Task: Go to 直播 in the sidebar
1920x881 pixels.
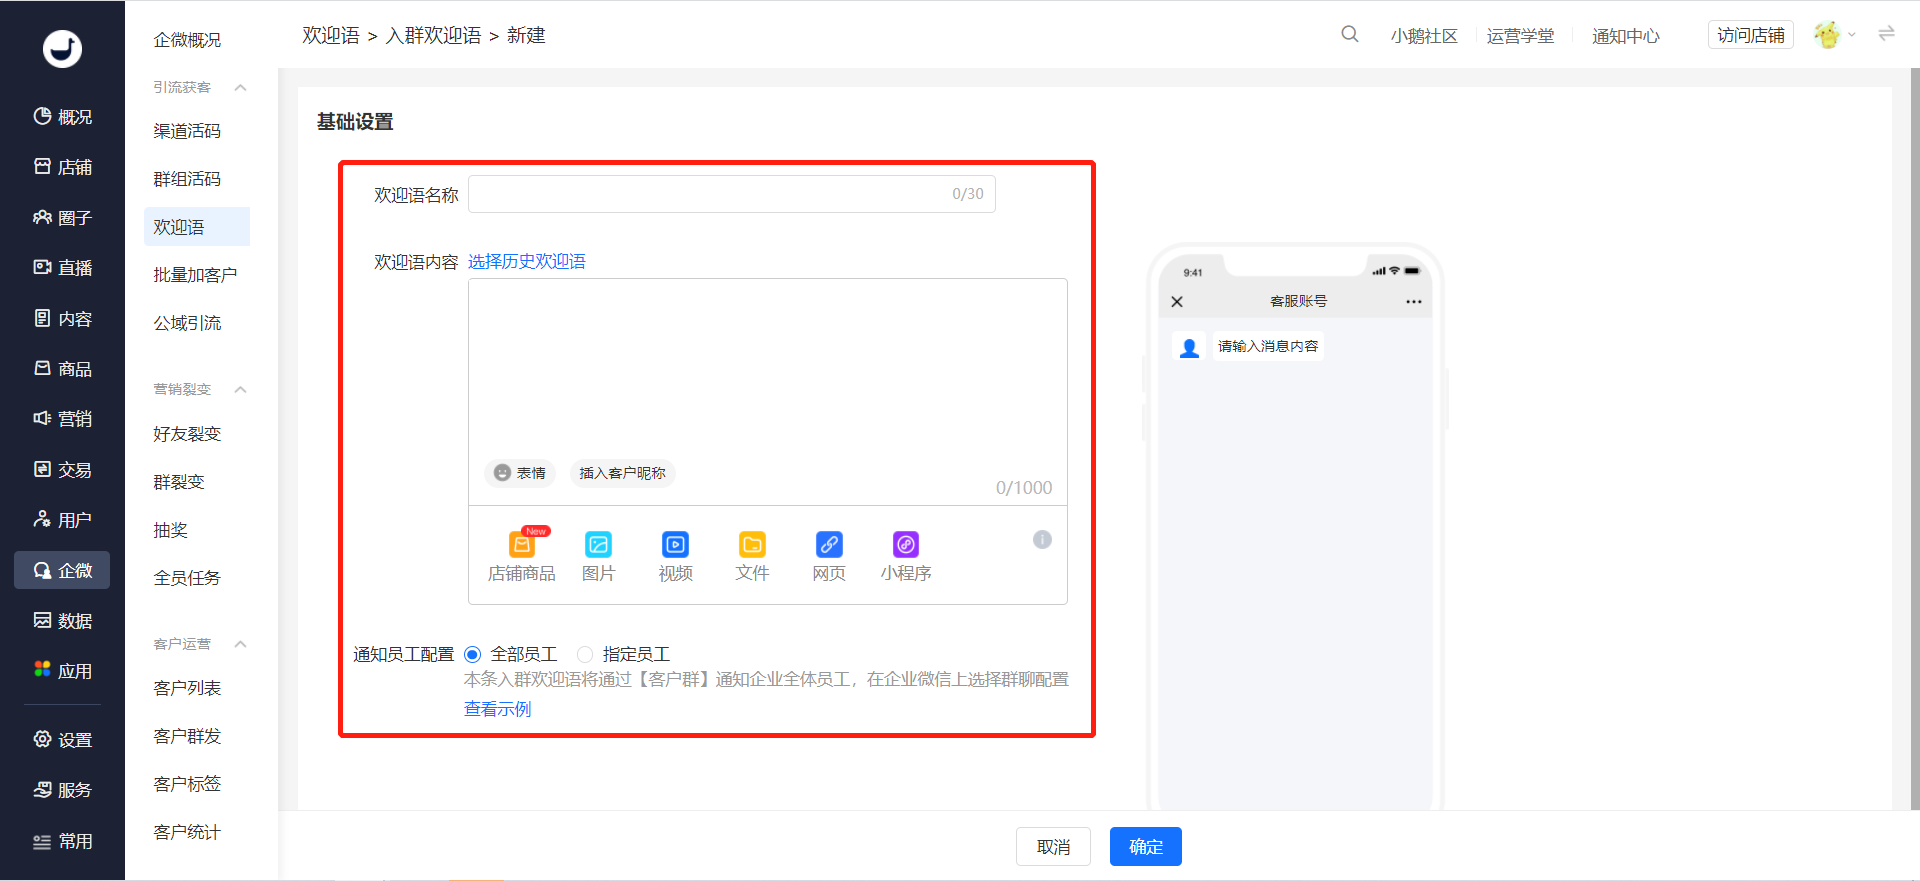Action: tap(62, 268)
